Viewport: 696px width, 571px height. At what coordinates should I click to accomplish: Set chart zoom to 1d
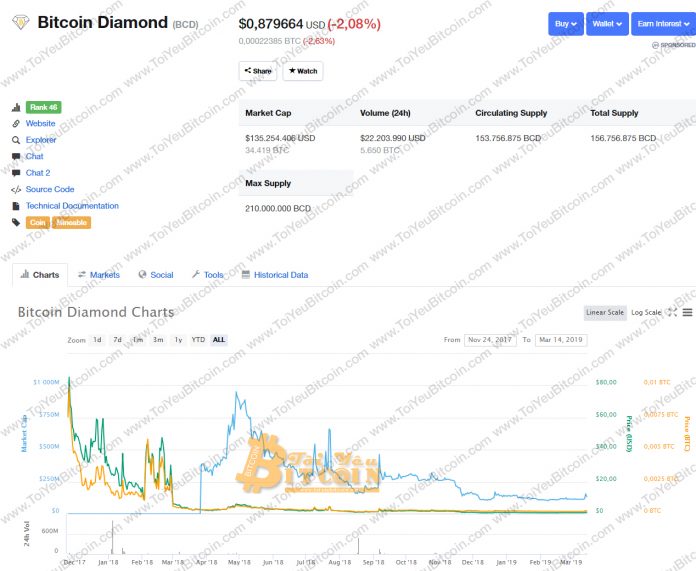(x=97, y=340)
